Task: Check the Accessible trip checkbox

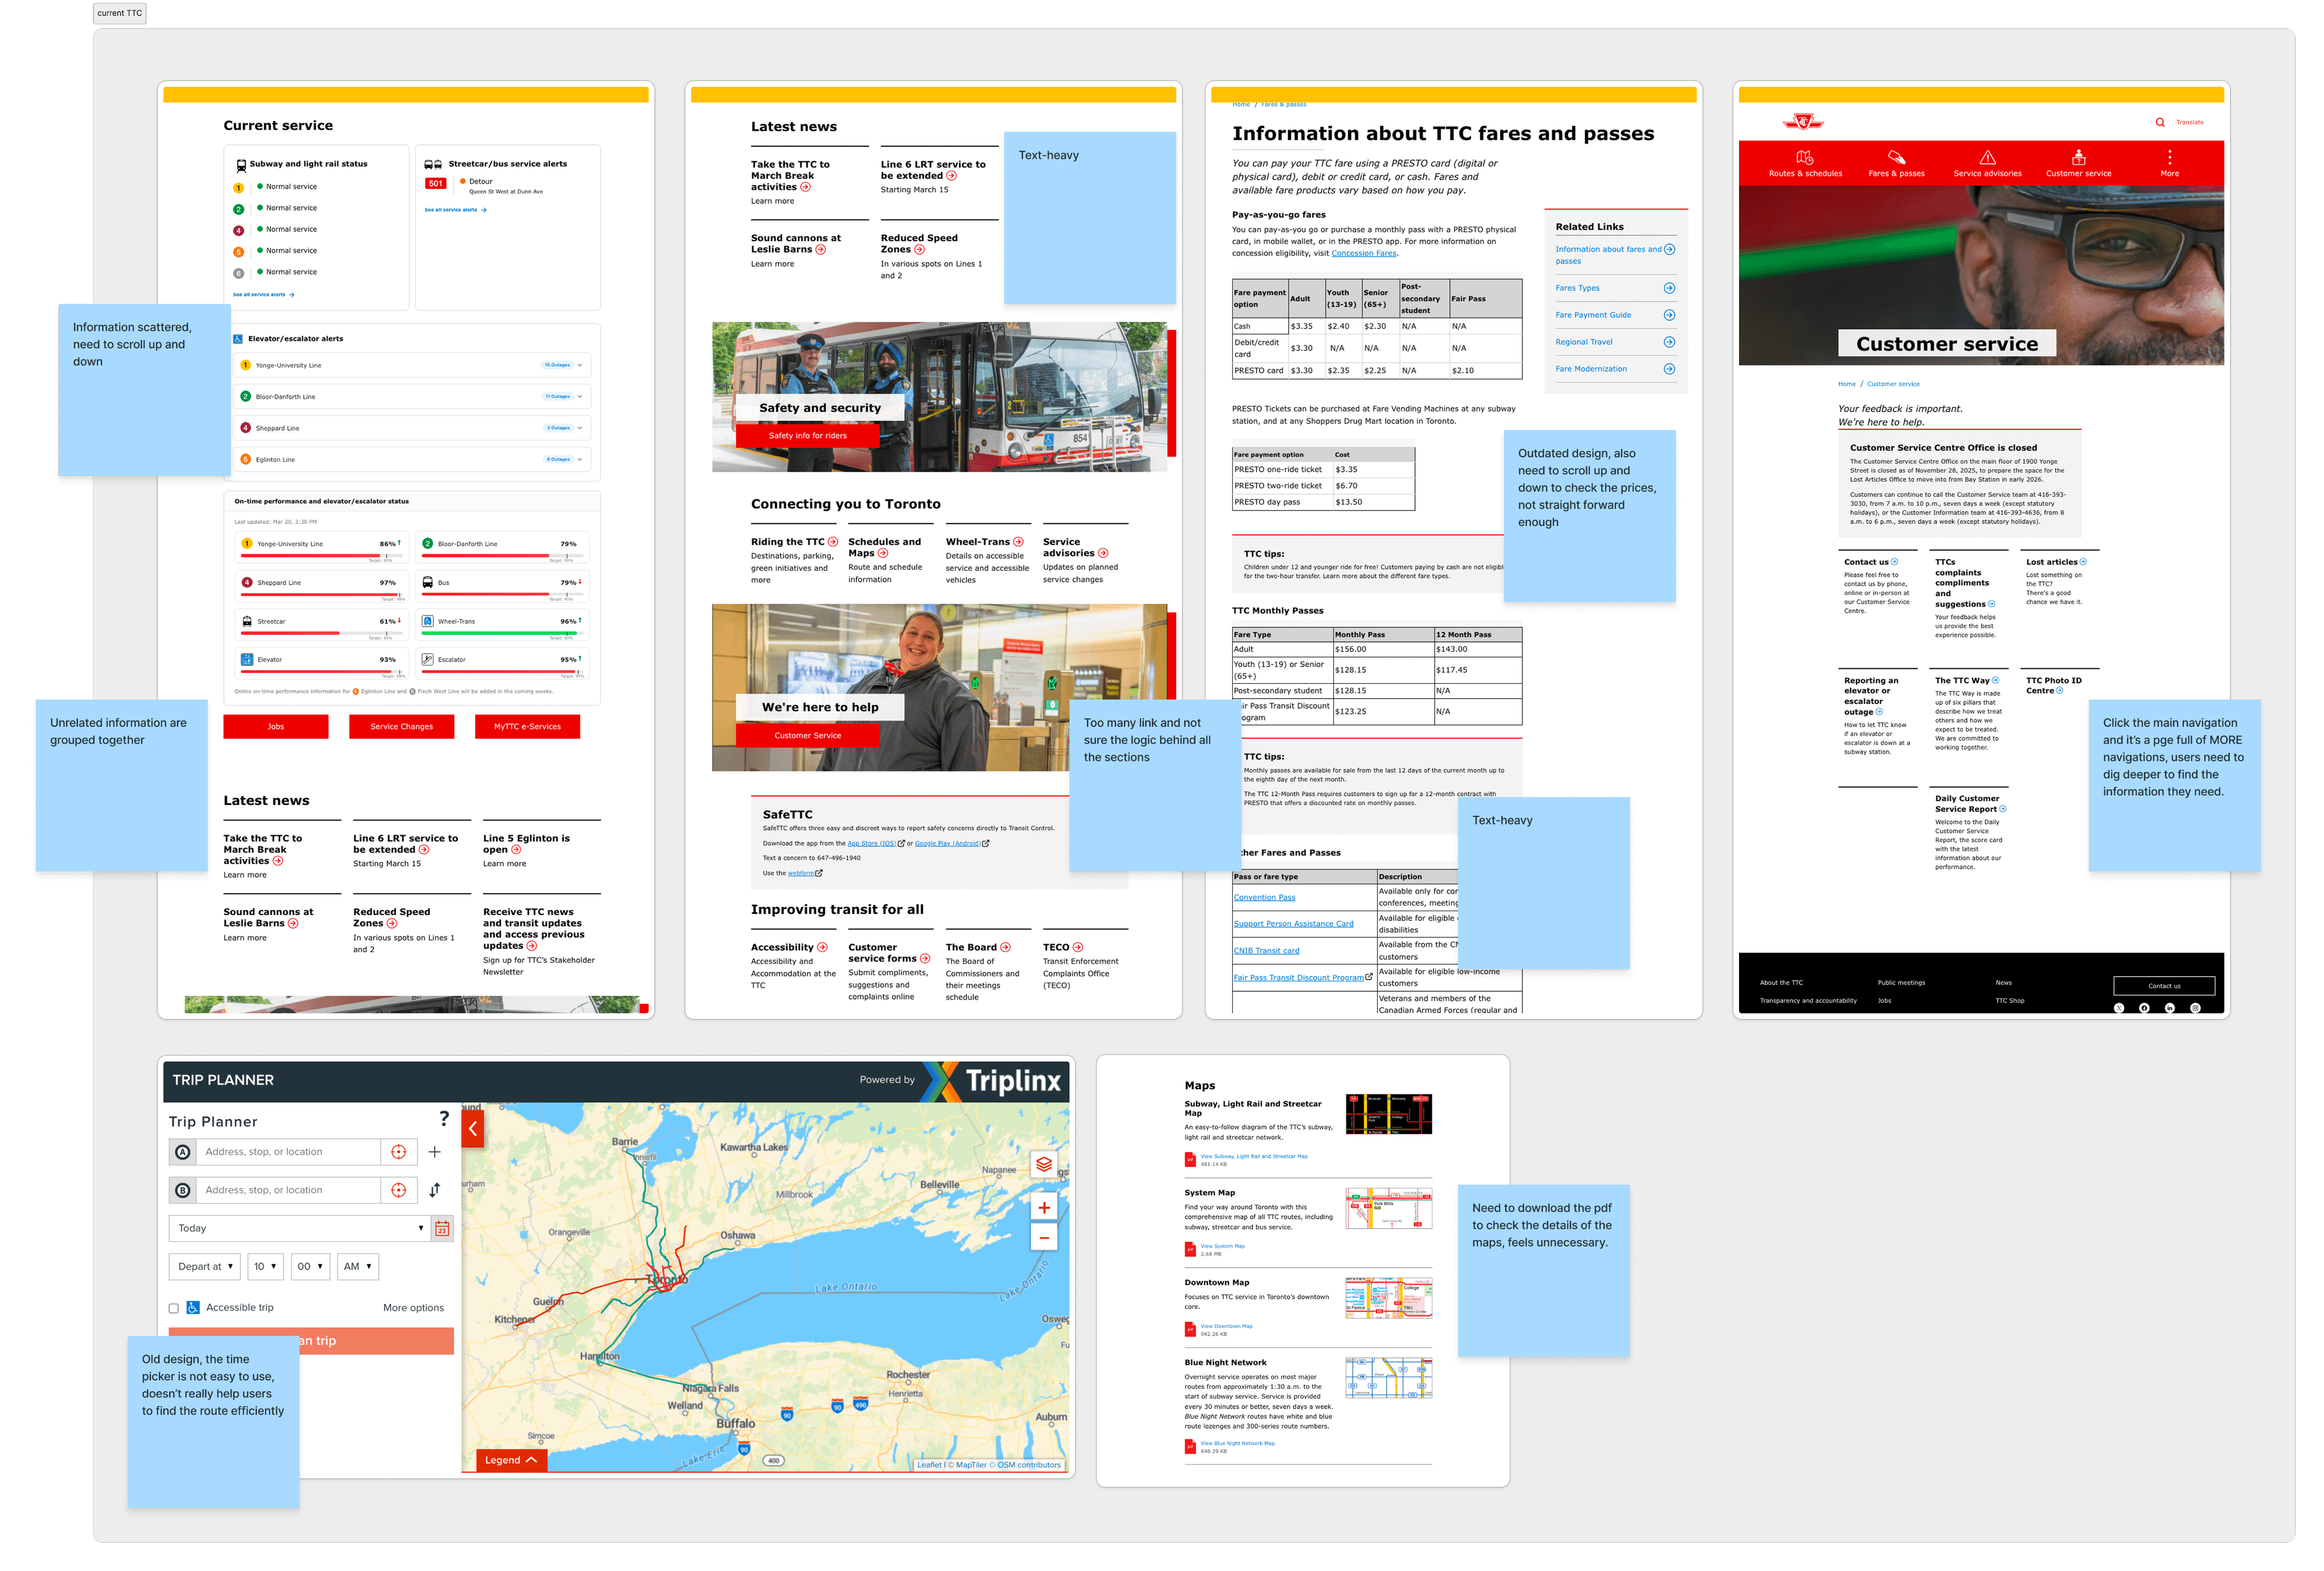Action: 174,1308
